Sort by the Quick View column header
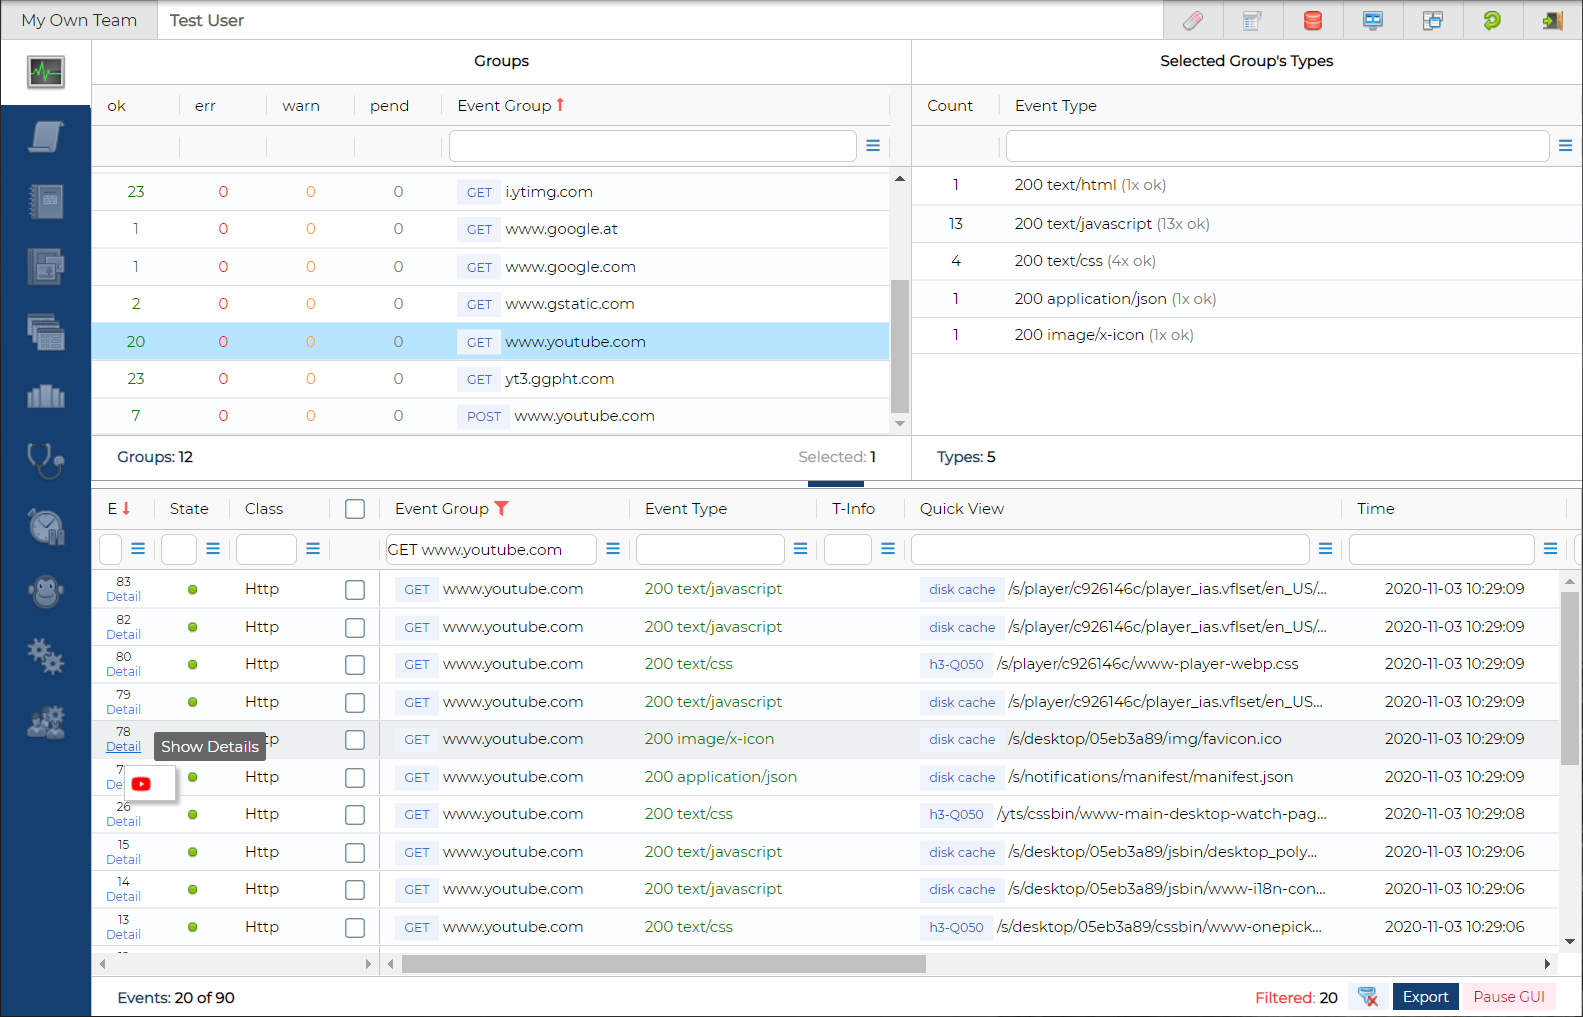The image size is (1583, 1017). click(962, 509)
